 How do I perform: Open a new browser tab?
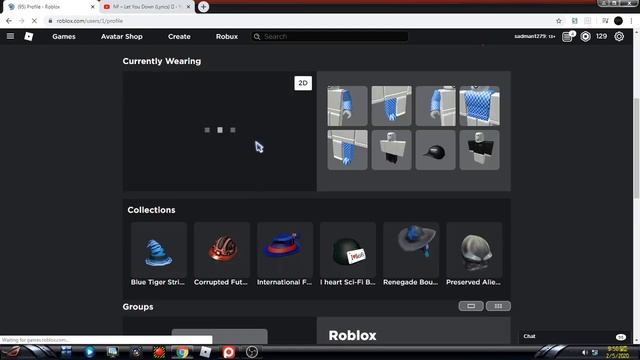coord(203,7)
